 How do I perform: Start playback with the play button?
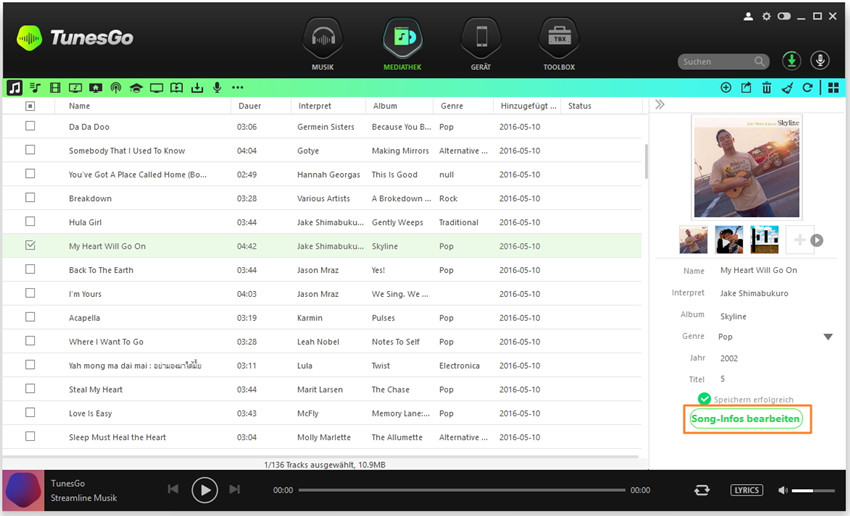(205, 490)
